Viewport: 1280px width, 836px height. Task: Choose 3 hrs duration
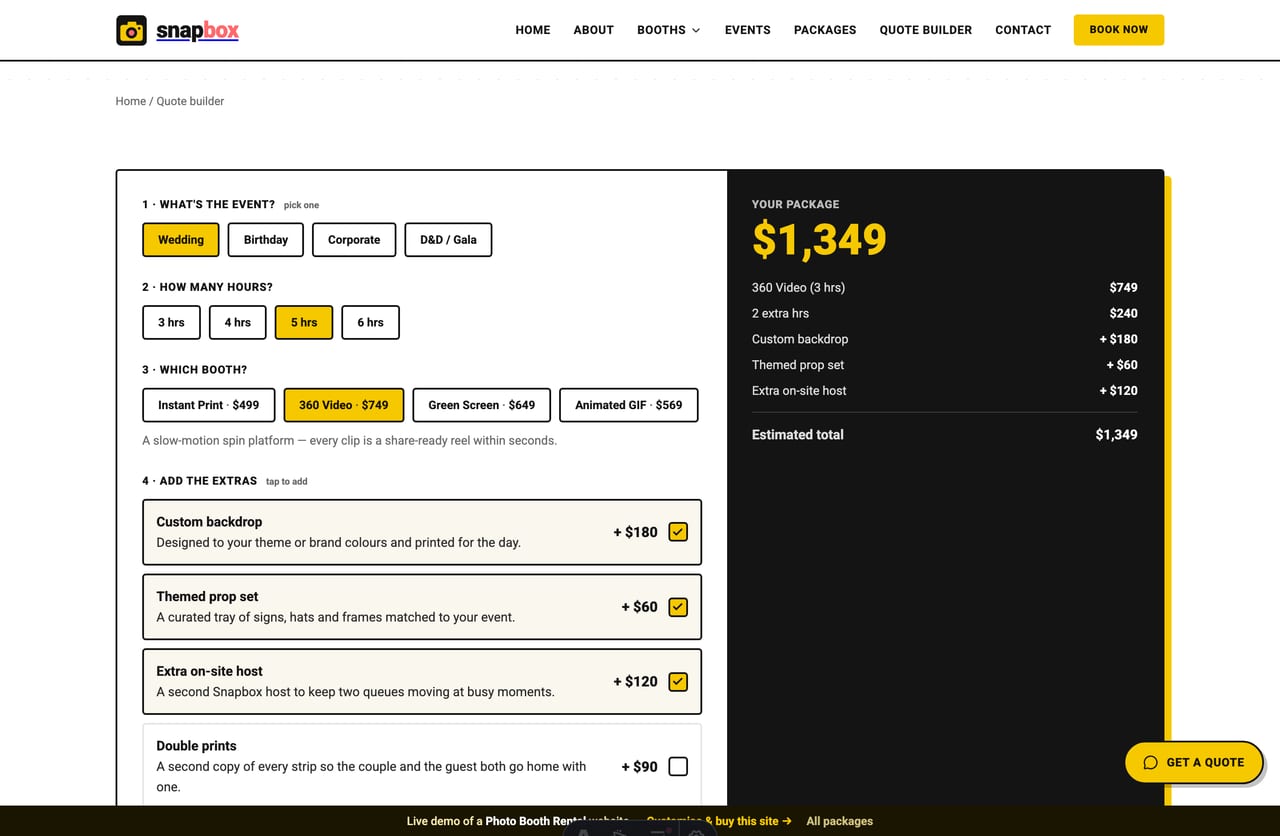click(171, 323)
